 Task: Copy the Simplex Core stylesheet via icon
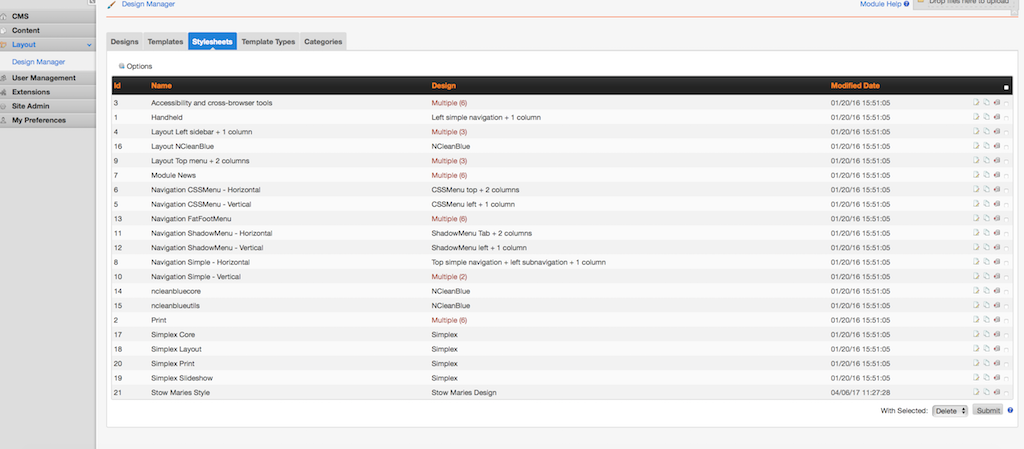coord(986,334)
